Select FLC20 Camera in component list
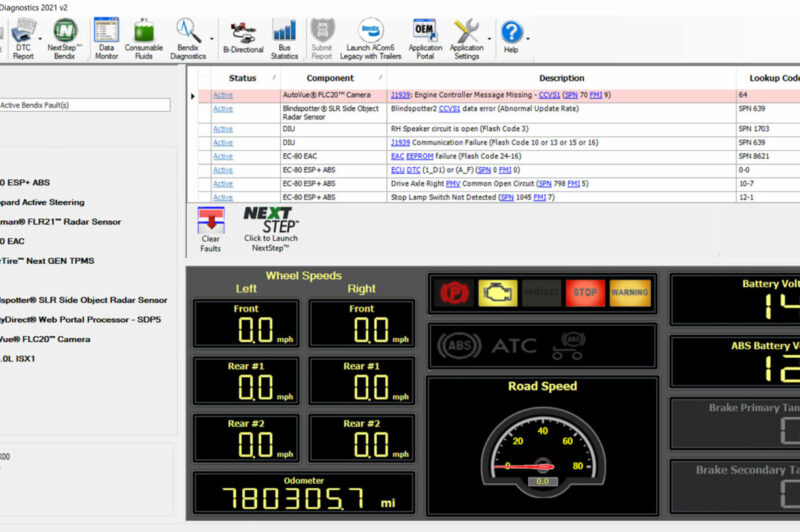Image resolution: width=800 pixels, height=532 pixels. point(45,339)
